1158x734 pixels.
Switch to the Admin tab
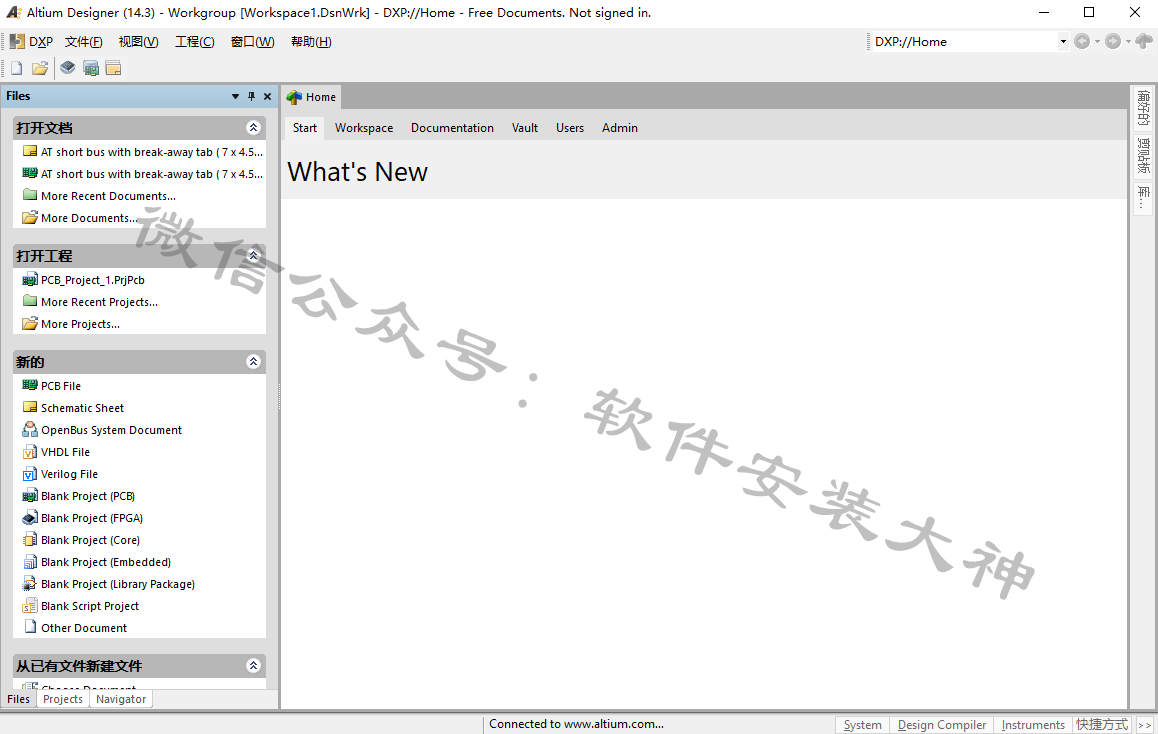click(x=620, y=128)
